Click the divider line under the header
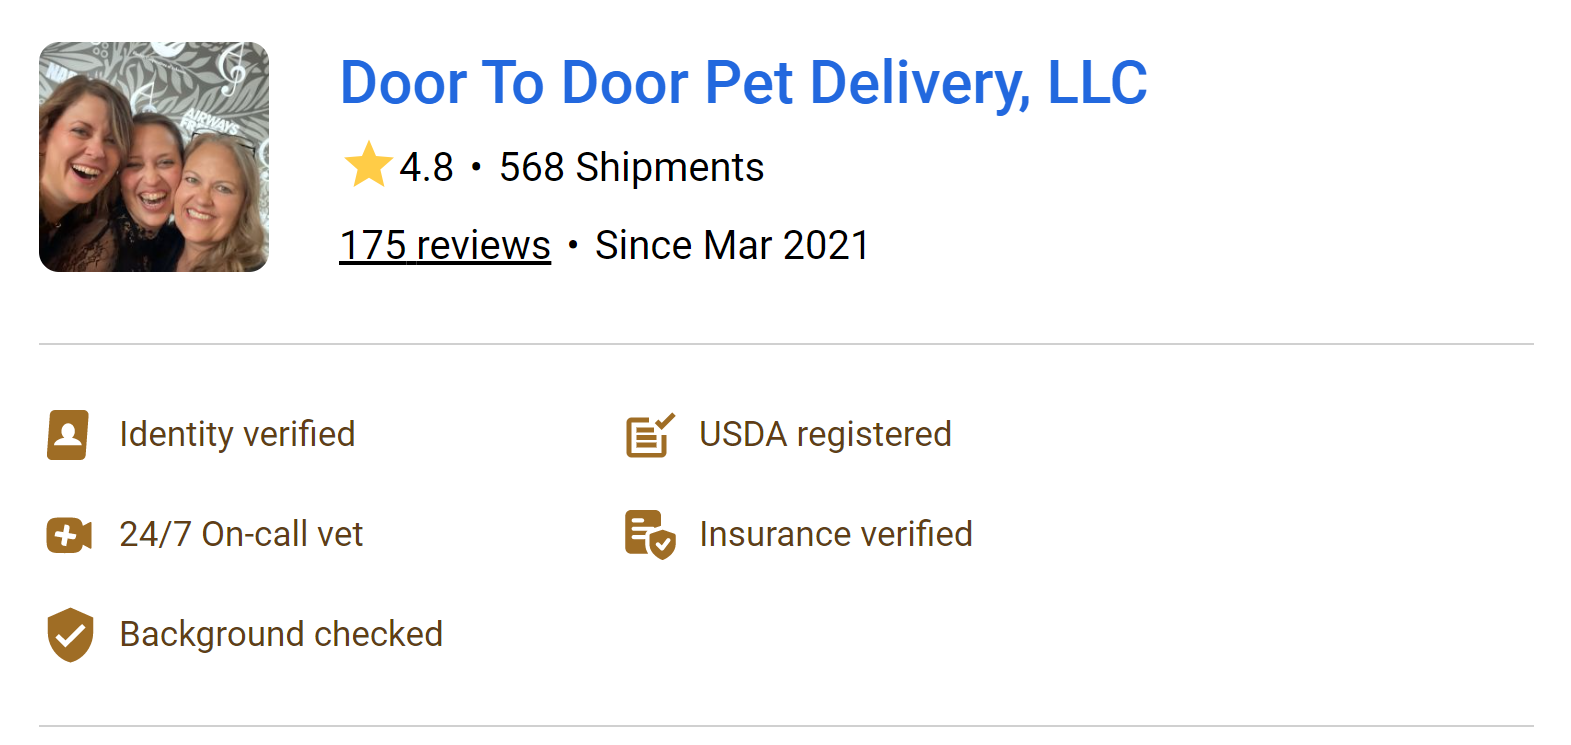Image resolution: width=1571 pixels, height=745 pixels. 786,344
